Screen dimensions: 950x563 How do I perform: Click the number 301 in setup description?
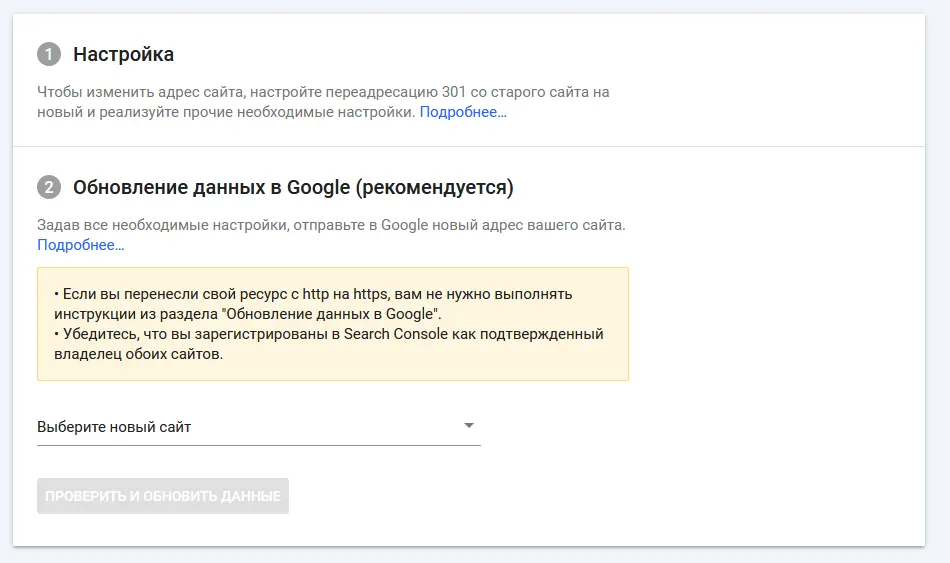pyautogui.click(x=454, y=92)
